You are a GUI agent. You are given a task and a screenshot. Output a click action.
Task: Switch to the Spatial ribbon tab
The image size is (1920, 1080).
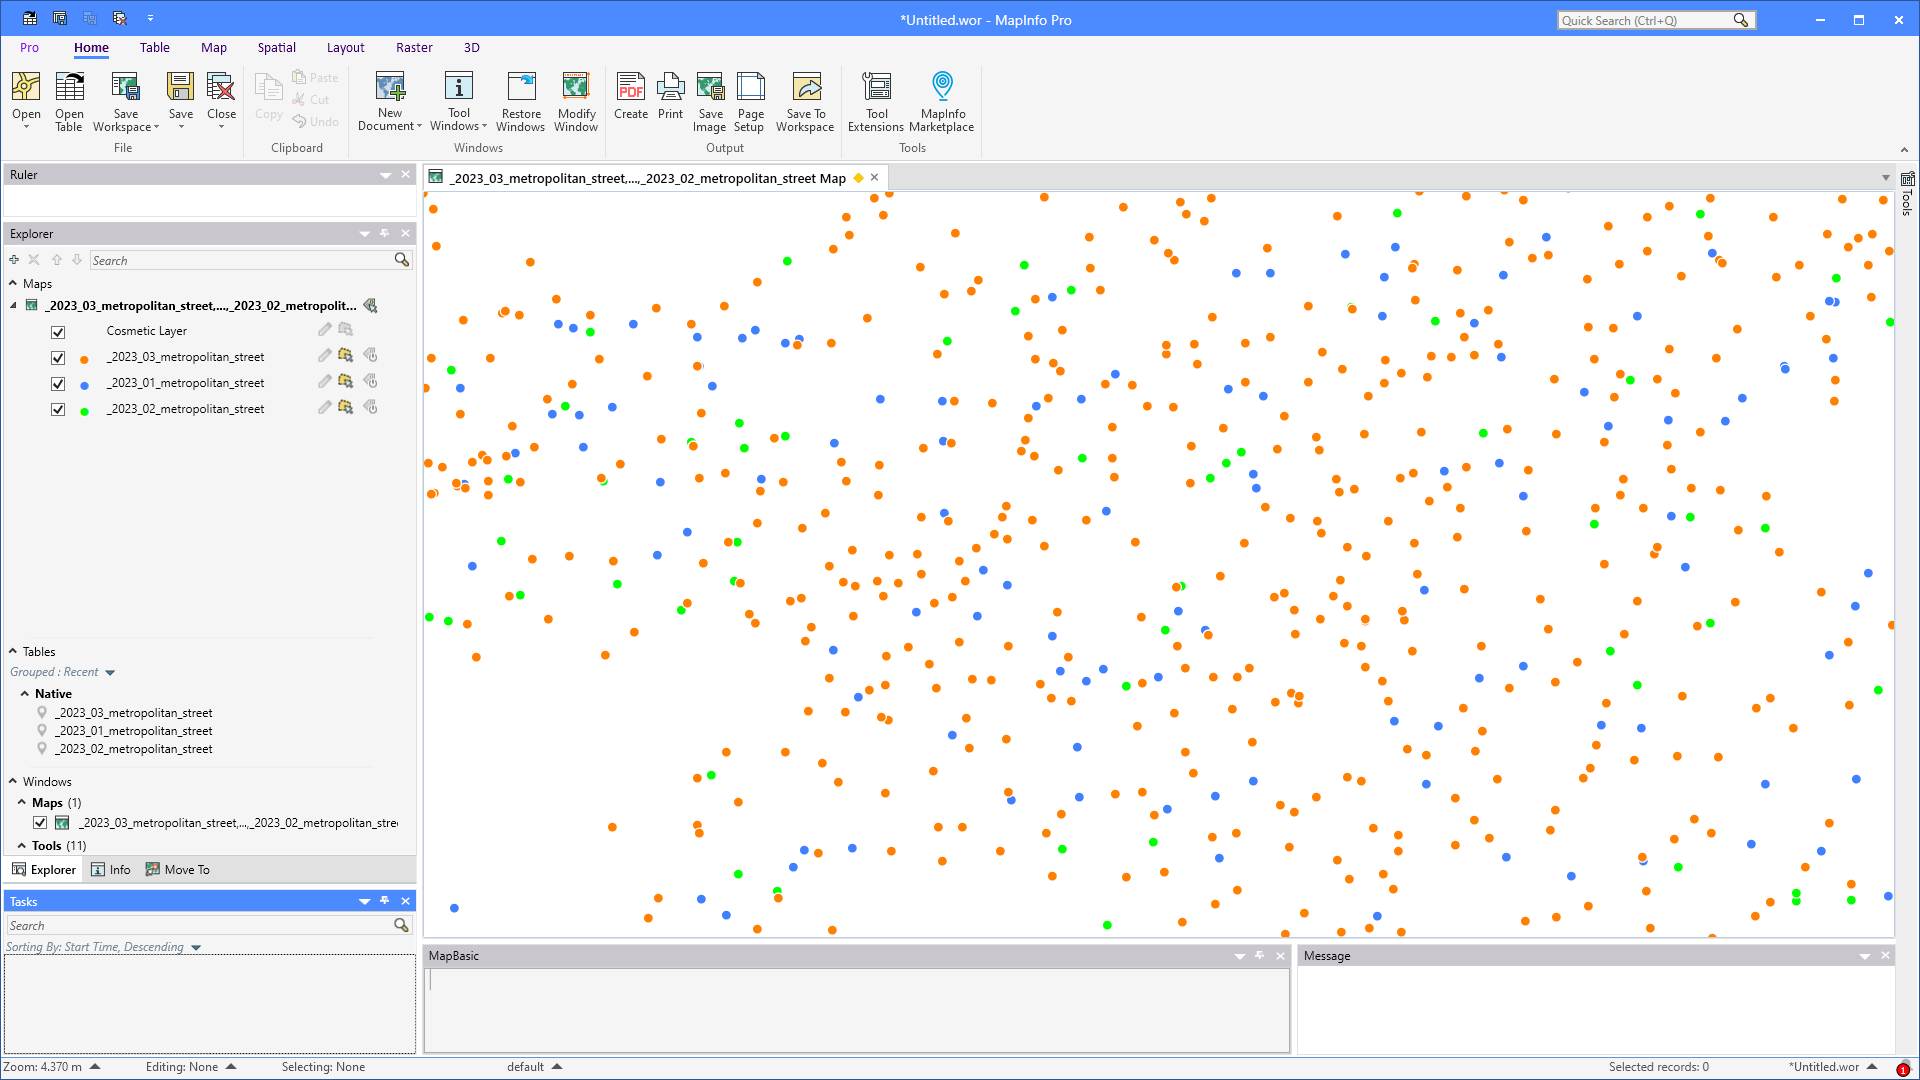coord(276,47)
